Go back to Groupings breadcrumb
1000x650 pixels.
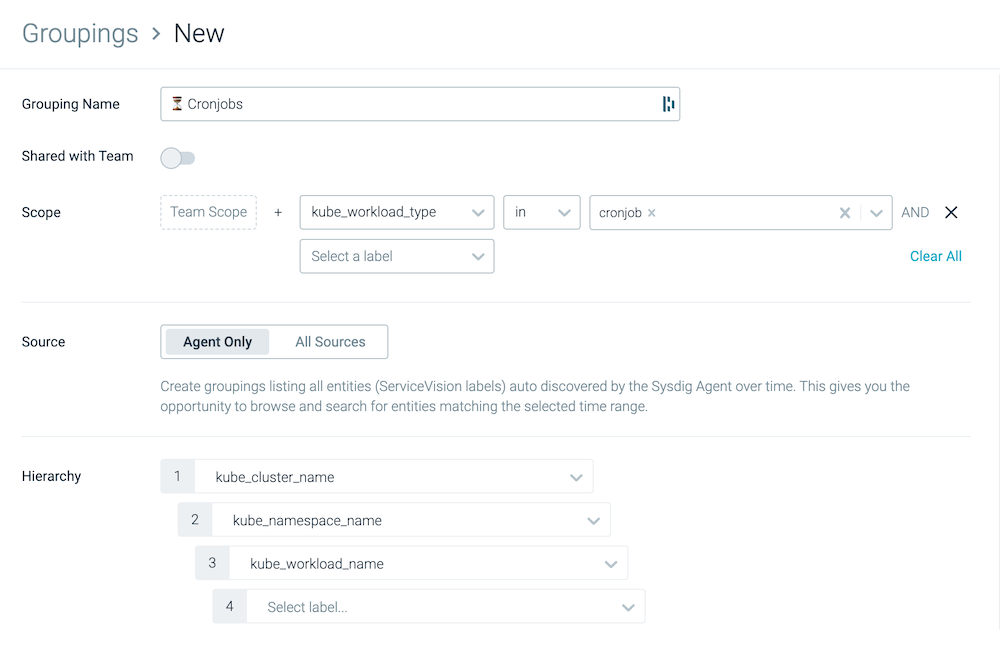pos(80,33)
